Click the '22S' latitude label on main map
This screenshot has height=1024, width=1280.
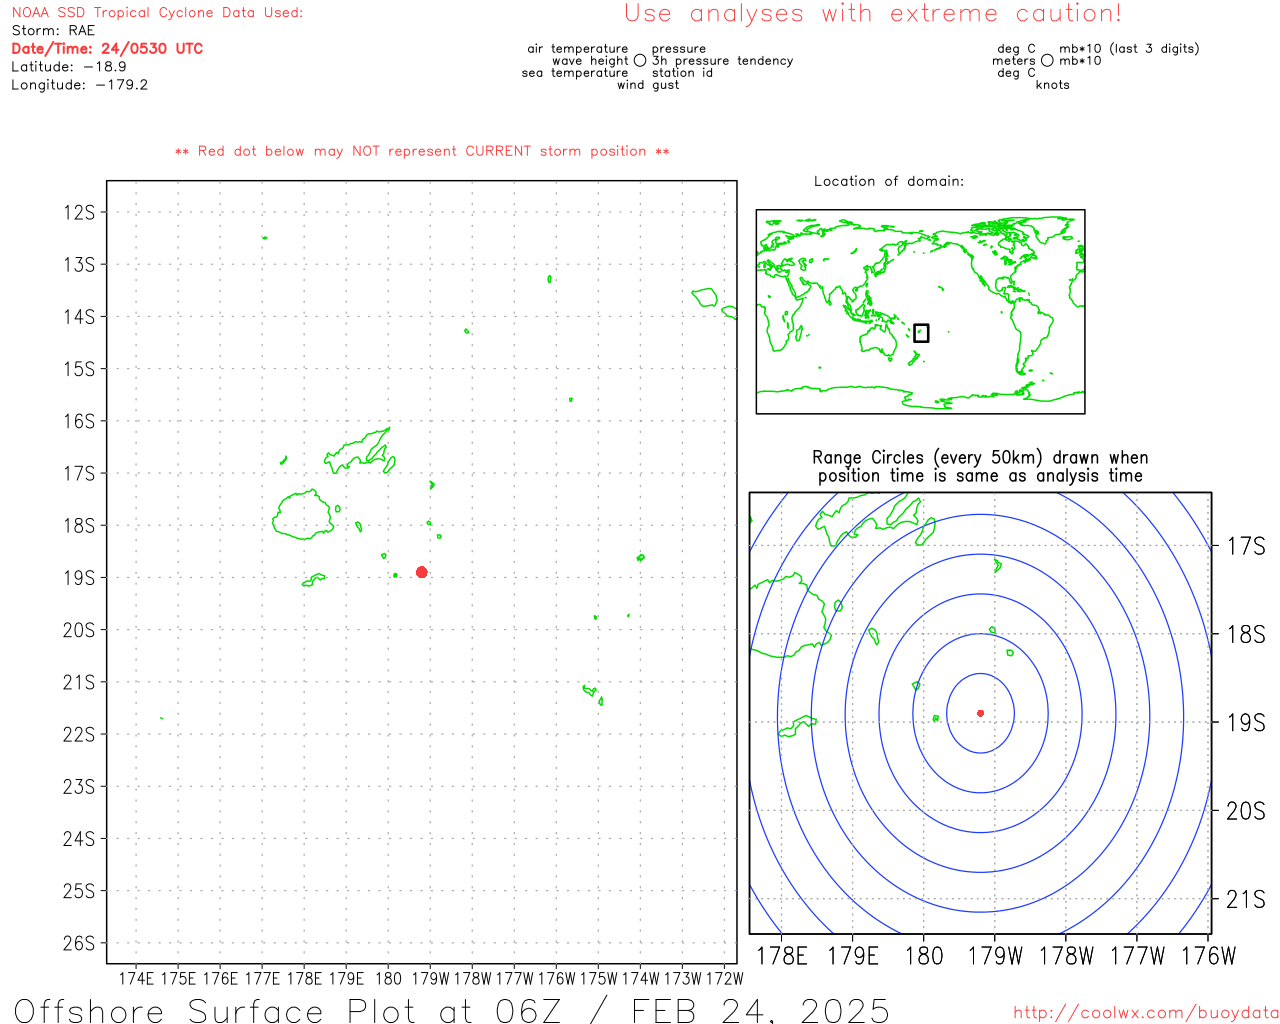(79, 734)
